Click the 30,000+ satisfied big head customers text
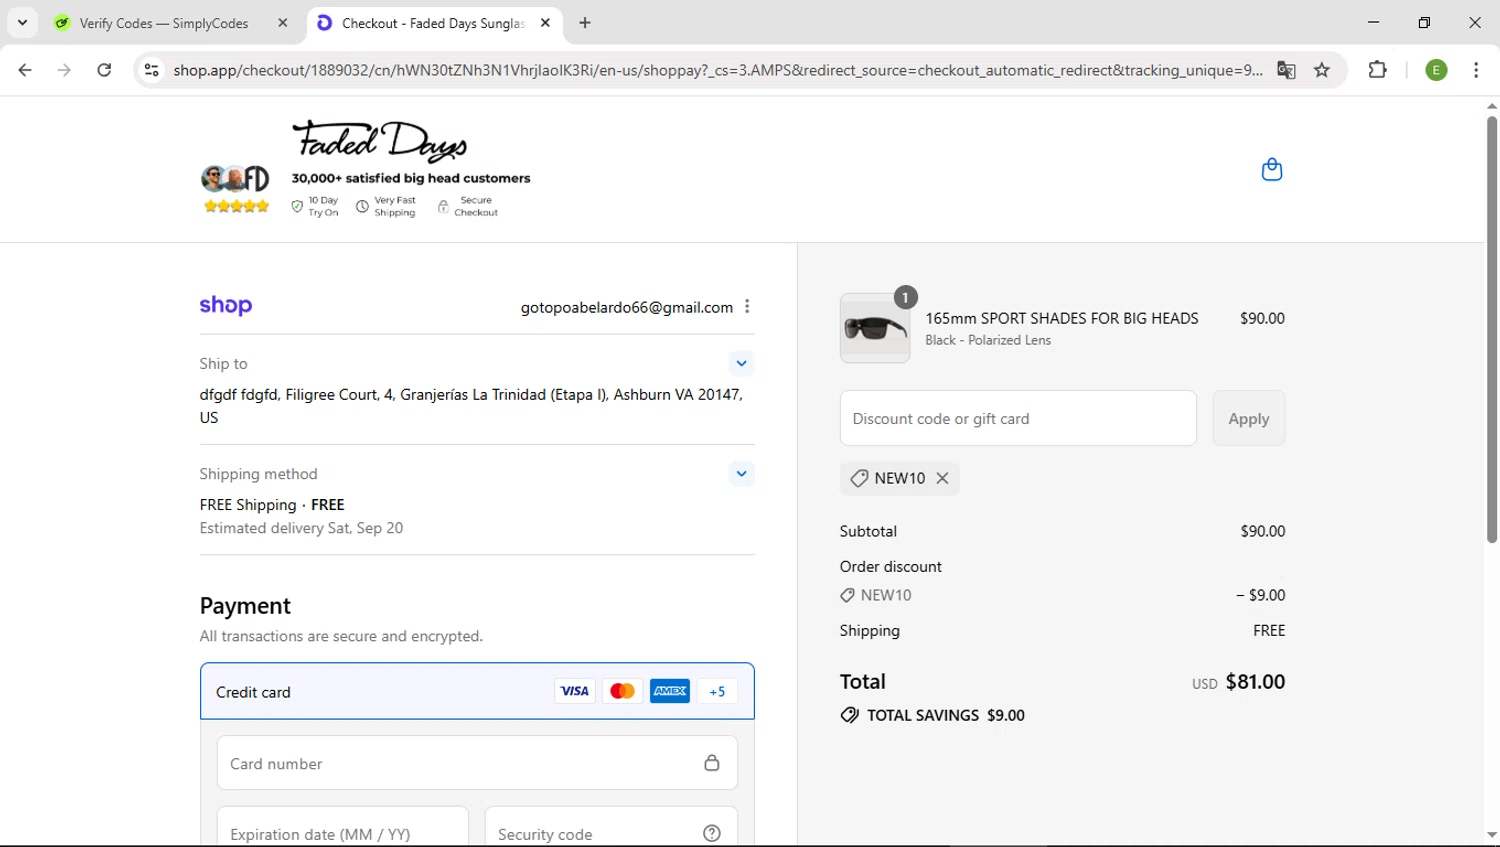1500x847 pixels. [411, 178]
